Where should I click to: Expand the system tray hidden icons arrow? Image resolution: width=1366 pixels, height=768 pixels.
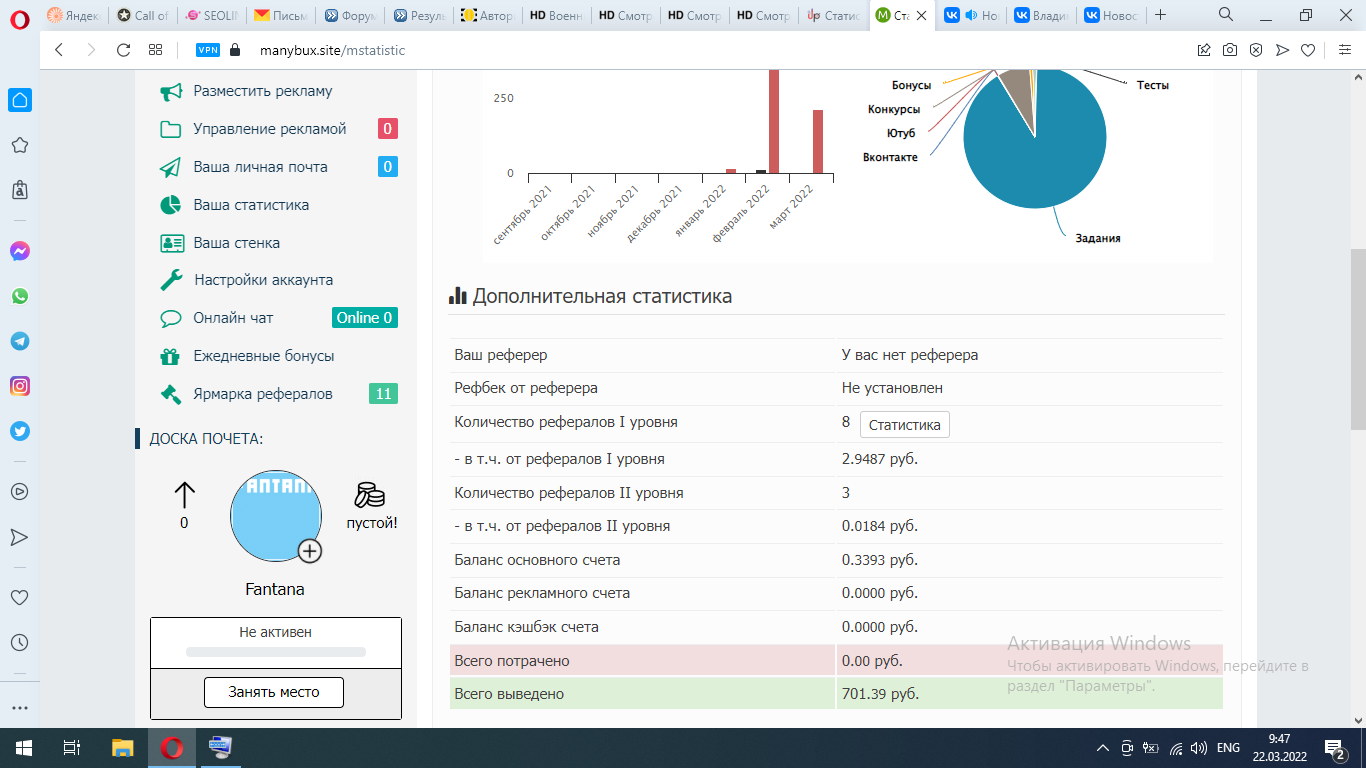click(x=1103, y=747)
